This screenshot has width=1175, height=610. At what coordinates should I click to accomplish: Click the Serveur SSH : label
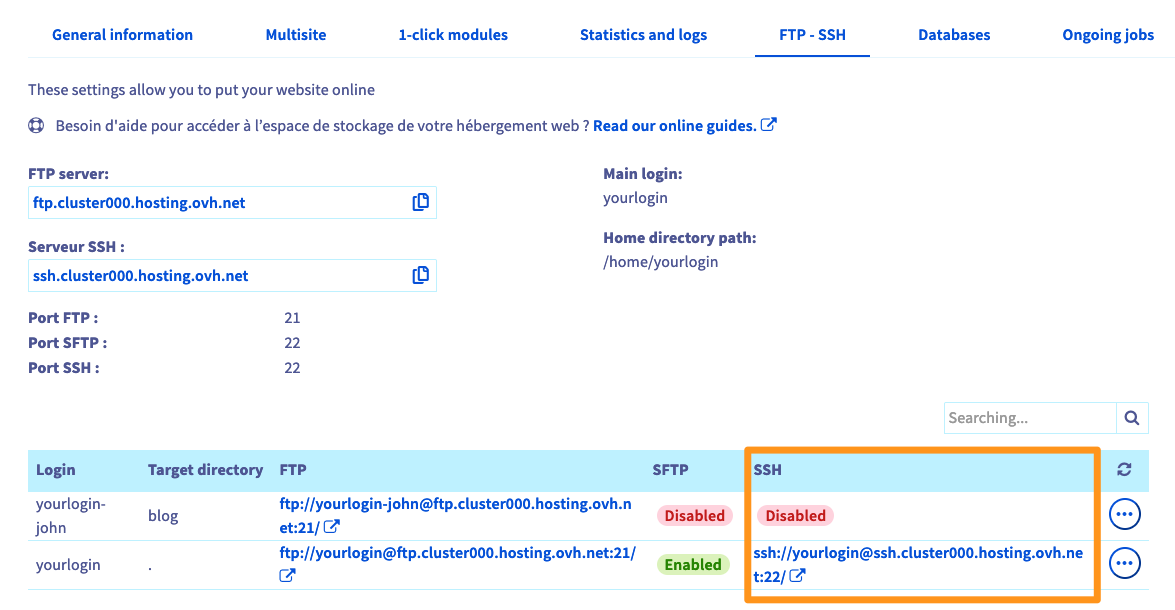click(x=76, y=247)
